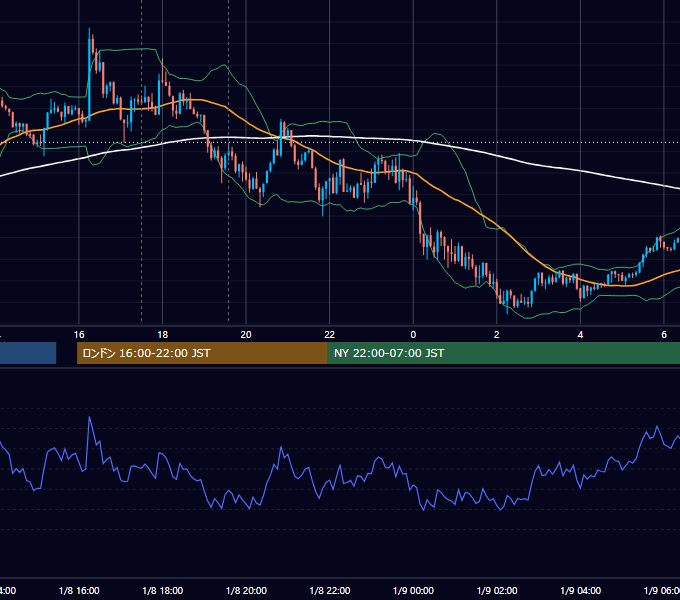Click the '1/9 02:00' date label
Screen dimensions: 680x600
click(x=497, y=590)
